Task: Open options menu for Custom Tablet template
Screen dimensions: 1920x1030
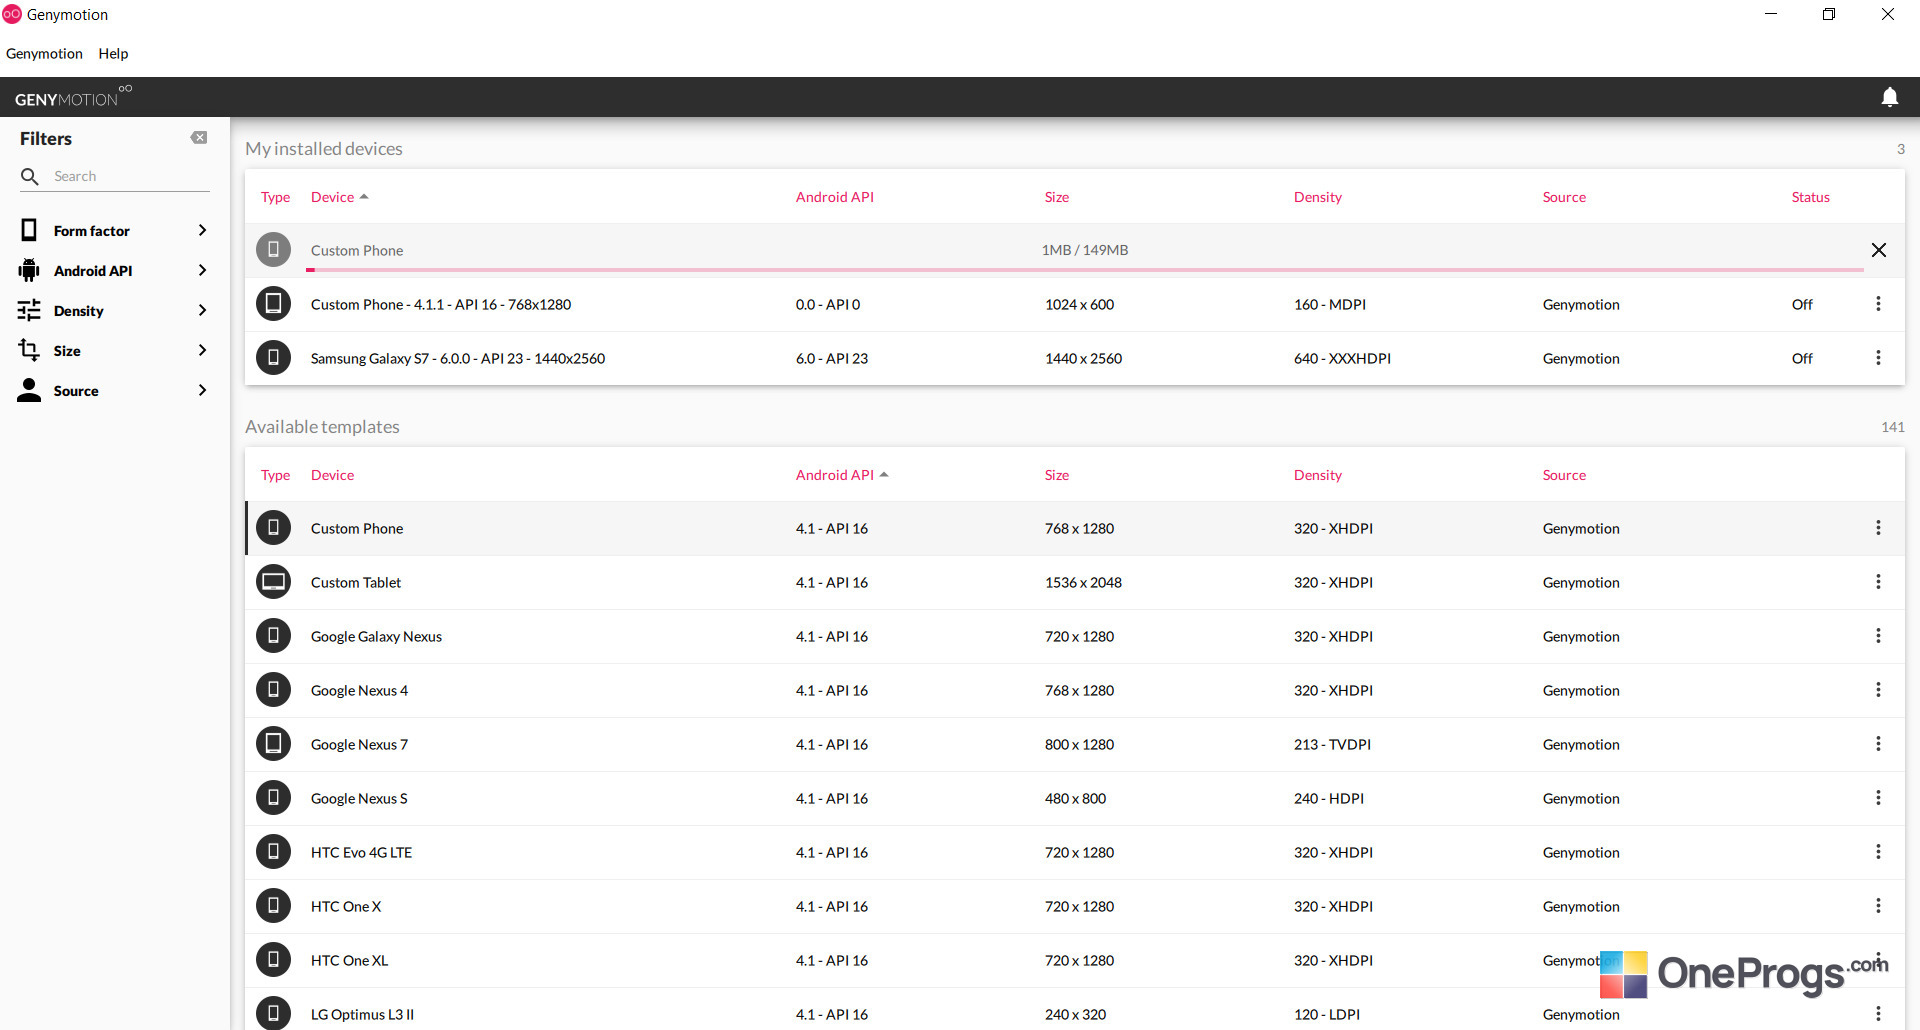Action: click(x=1878, y=582)
